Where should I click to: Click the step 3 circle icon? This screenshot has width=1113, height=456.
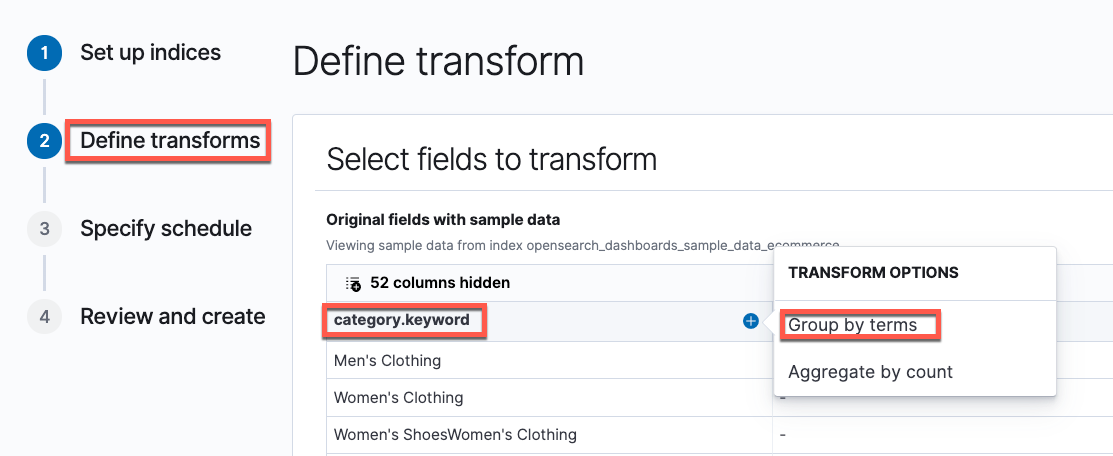pos(44,229)
